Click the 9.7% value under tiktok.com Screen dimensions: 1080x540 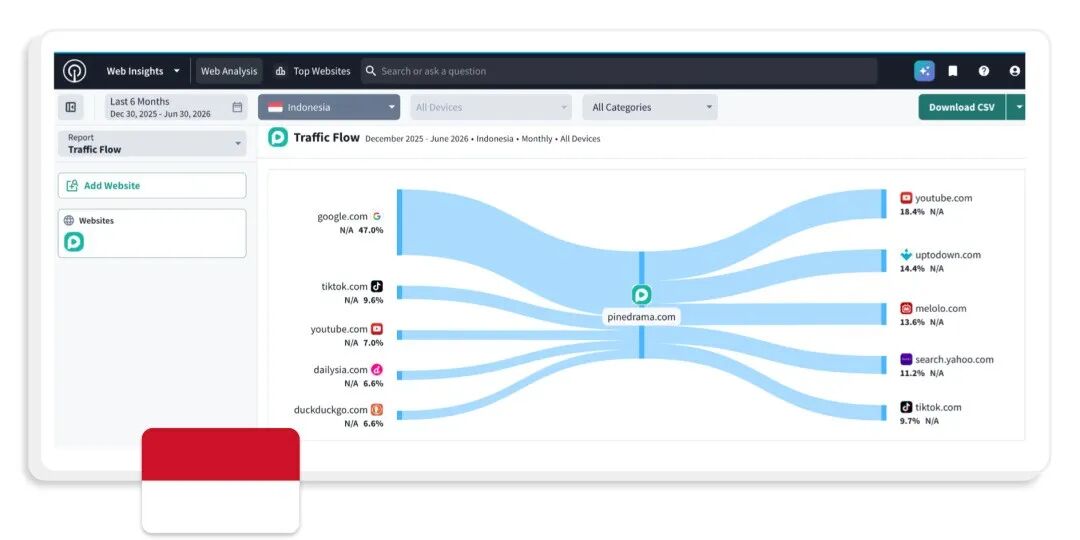910,421
